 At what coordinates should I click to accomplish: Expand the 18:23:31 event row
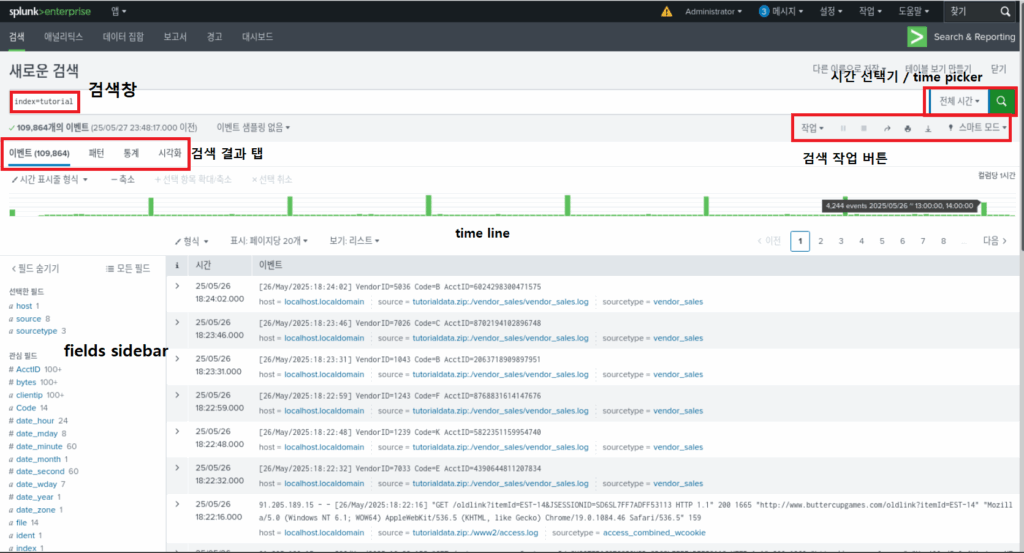tap(177, 359)
